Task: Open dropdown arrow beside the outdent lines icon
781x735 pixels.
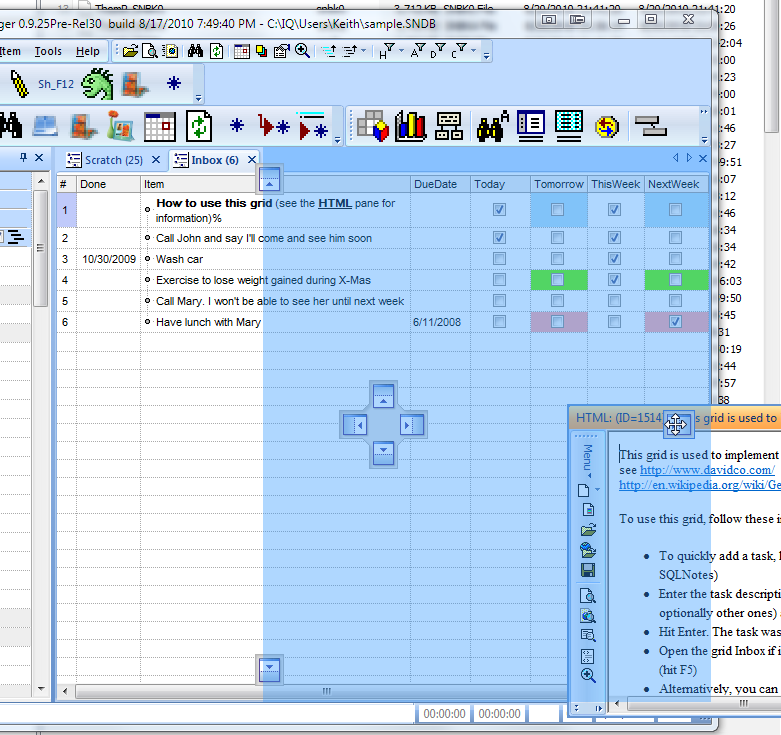Action: (363, 50)
